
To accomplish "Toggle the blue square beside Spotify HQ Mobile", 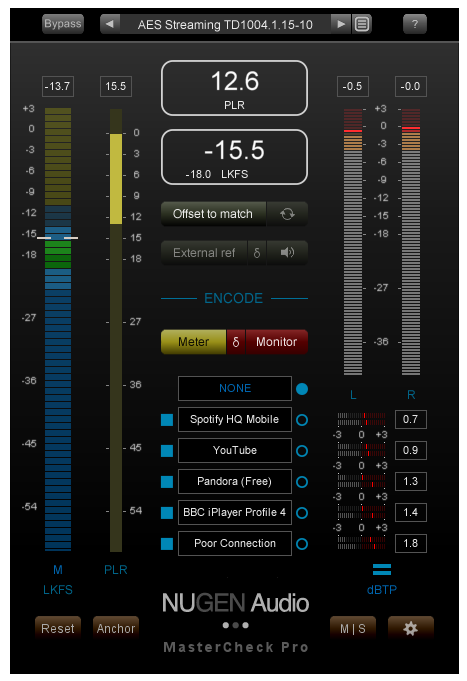I will point(167,420).
